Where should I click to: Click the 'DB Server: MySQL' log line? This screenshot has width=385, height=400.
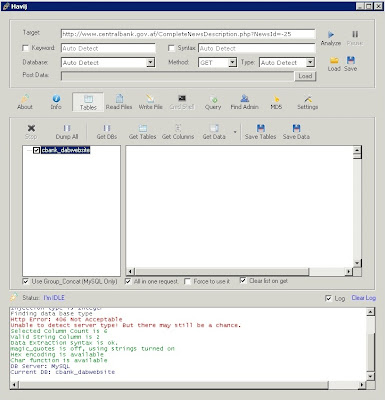pos(40,366)
